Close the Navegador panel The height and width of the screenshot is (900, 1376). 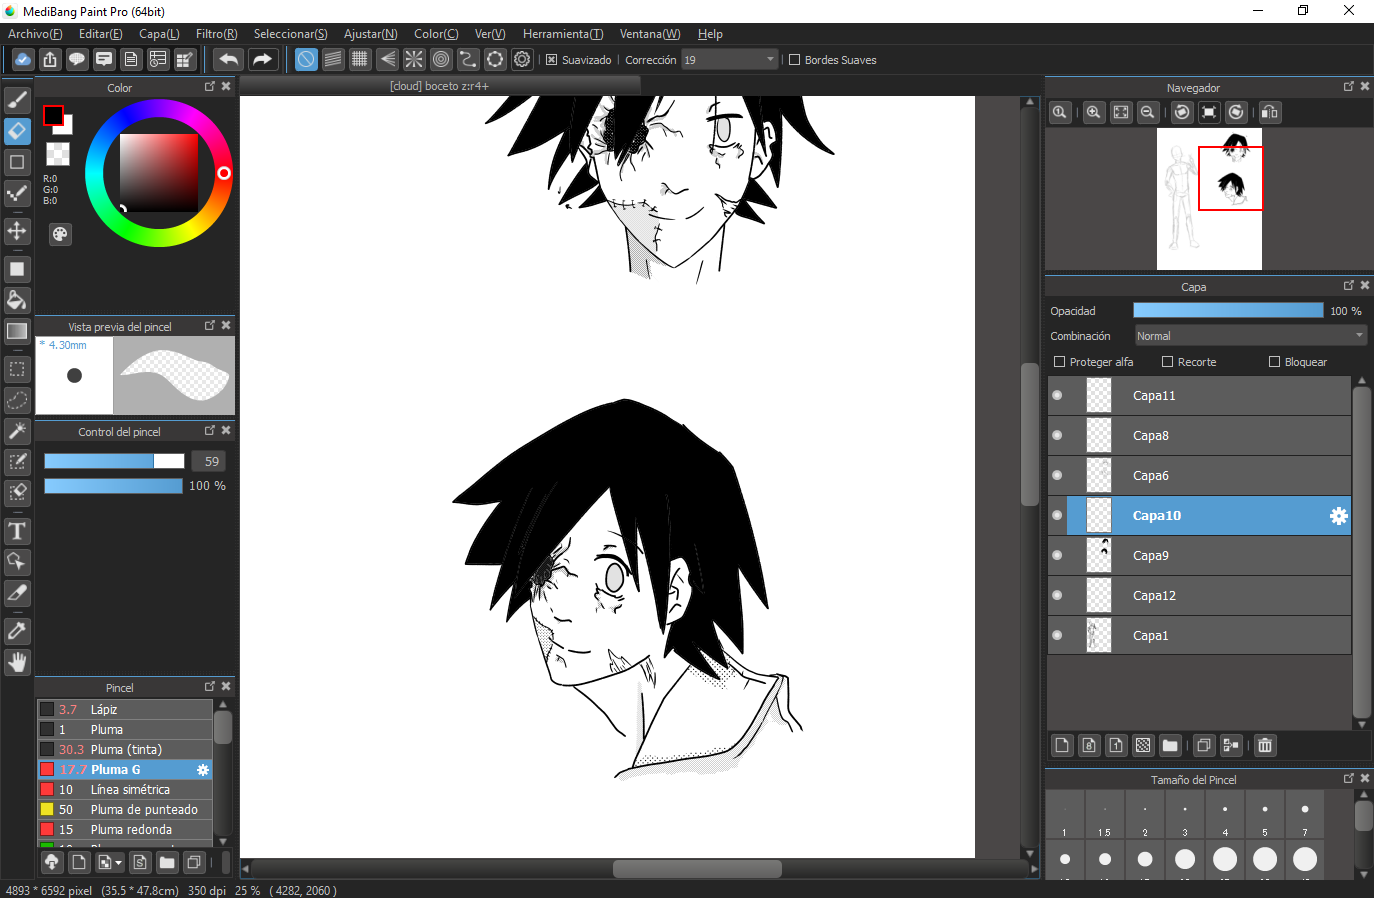coord(1365,87)
